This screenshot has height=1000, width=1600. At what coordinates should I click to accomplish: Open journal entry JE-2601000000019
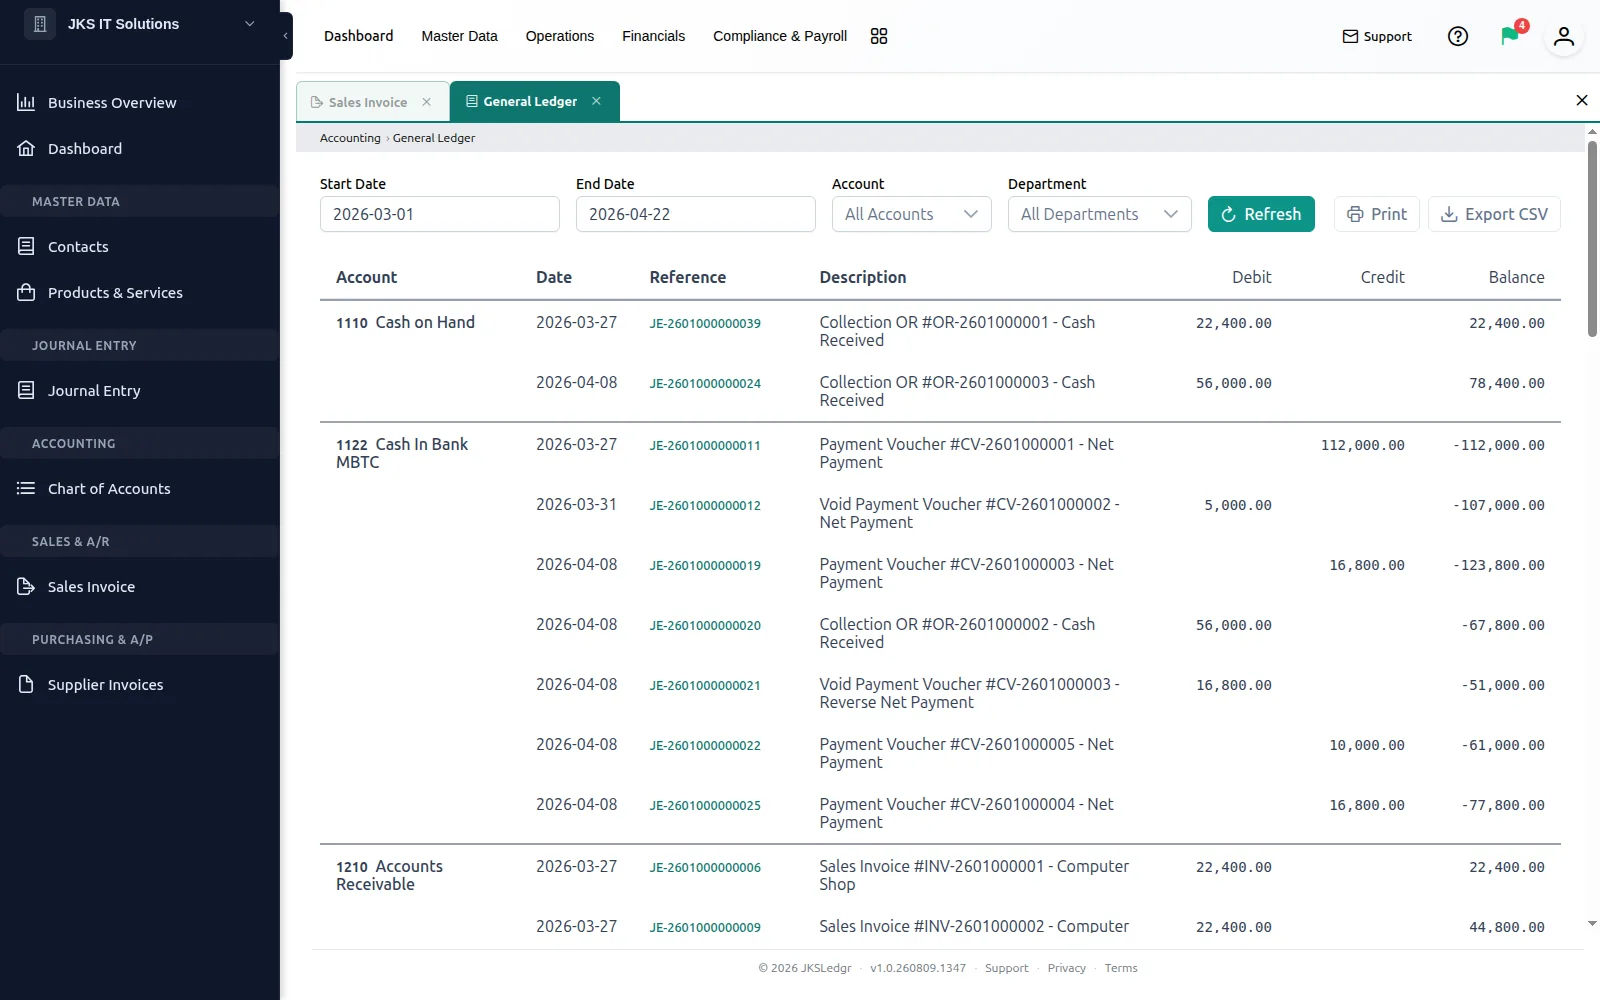[x=705, y=566]
